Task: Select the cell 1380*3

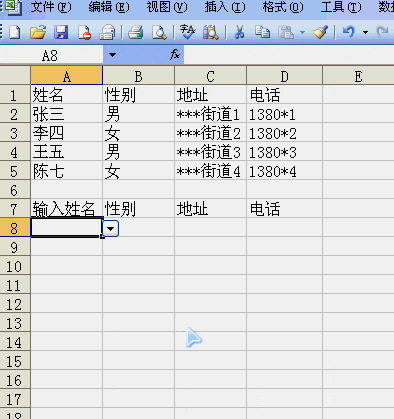Action: click(x=284, y=152)
